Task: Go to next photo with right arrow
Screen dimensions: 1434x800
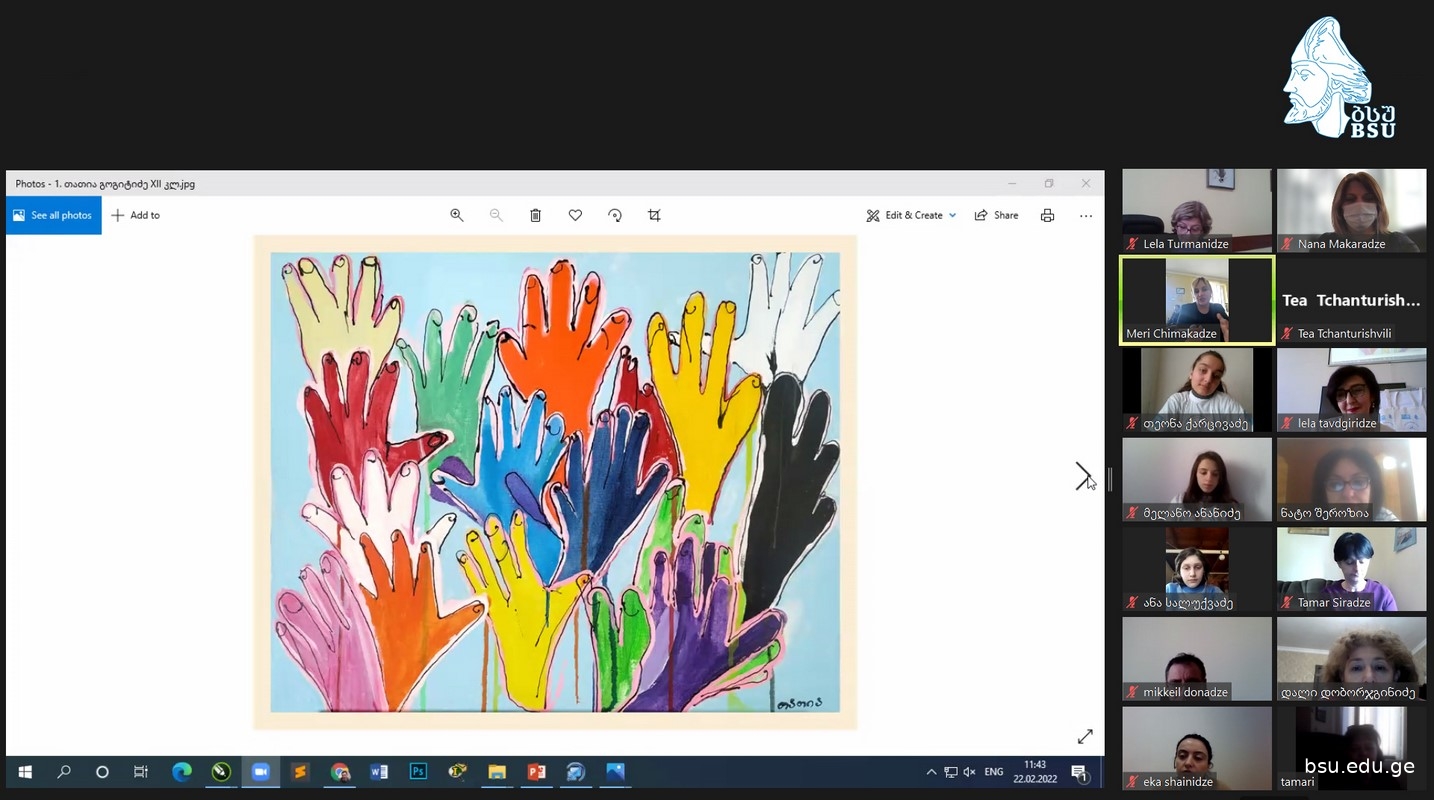Action: 1082,476
